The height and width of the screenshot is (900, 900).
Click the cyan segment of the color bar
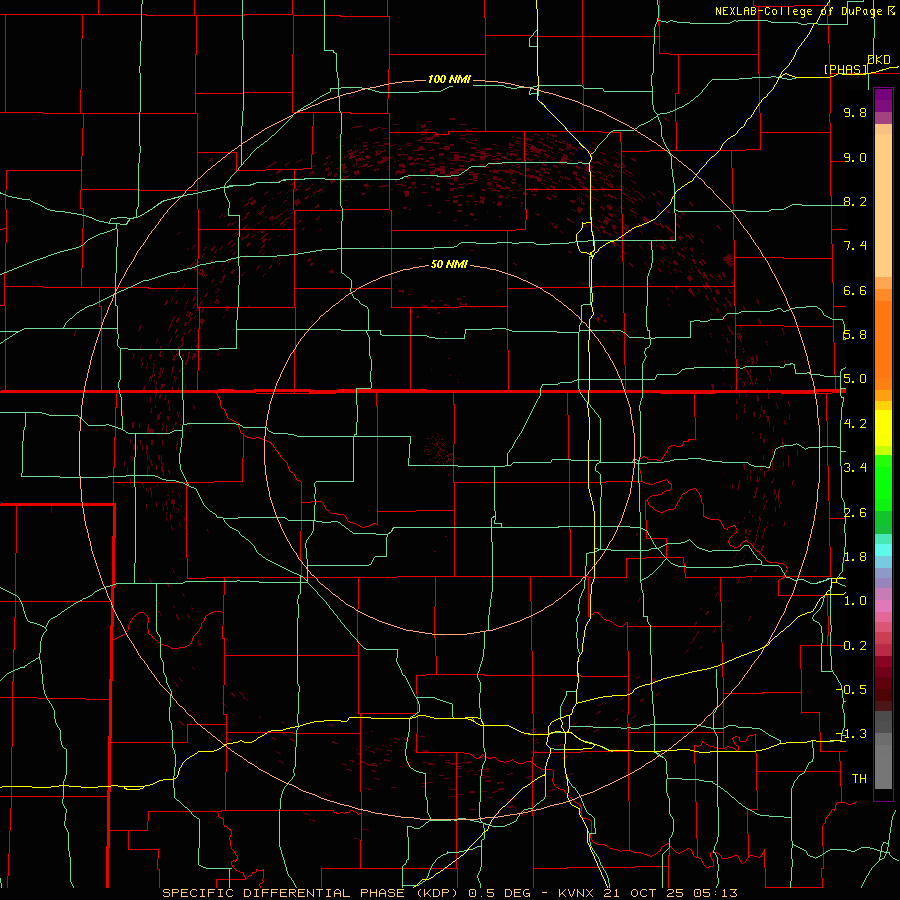point(883,550)
